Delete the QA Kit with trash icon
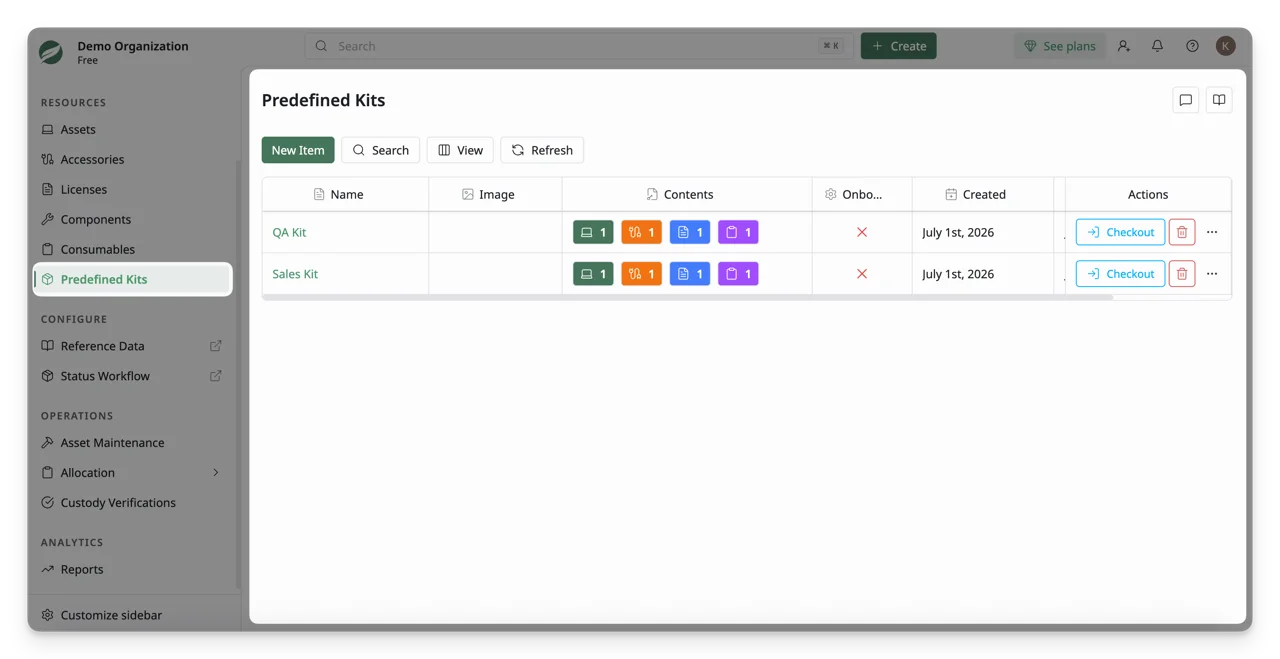Image resolution: width=1280 pixels, height=659 pixels. pos(1182,232)
